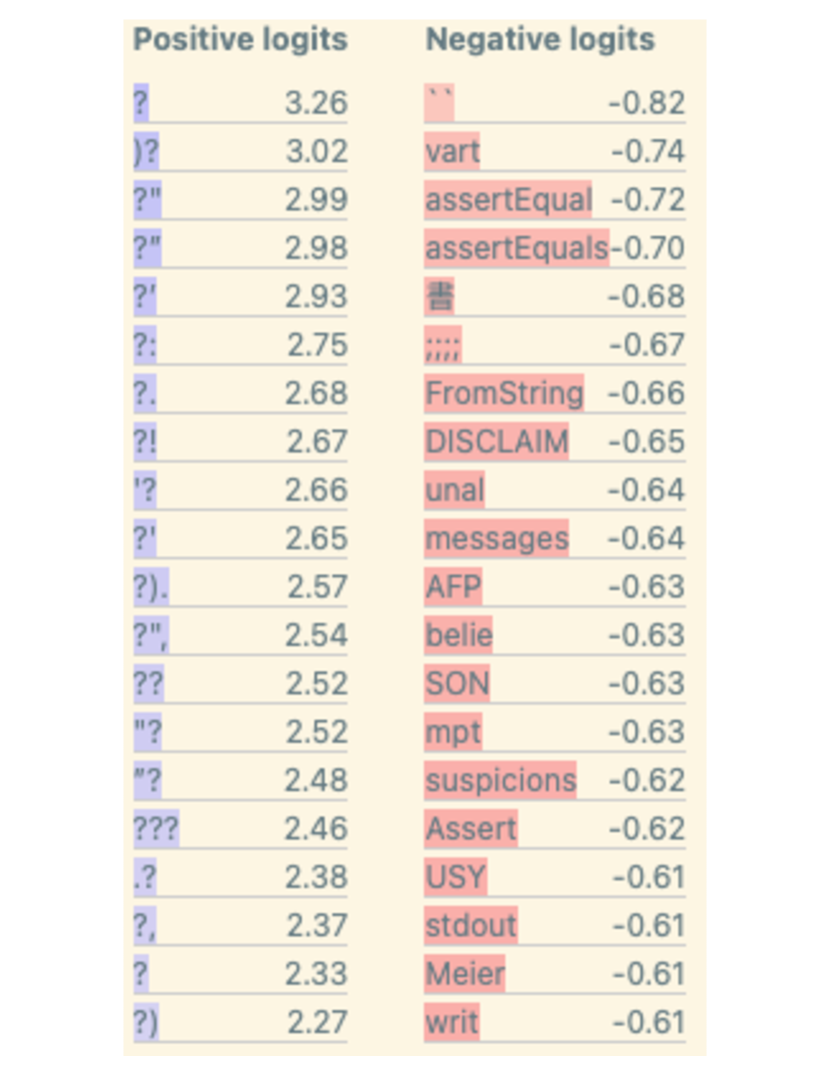Click the "DISCLAIM" token
The image size is (830, 1075).
496,441
